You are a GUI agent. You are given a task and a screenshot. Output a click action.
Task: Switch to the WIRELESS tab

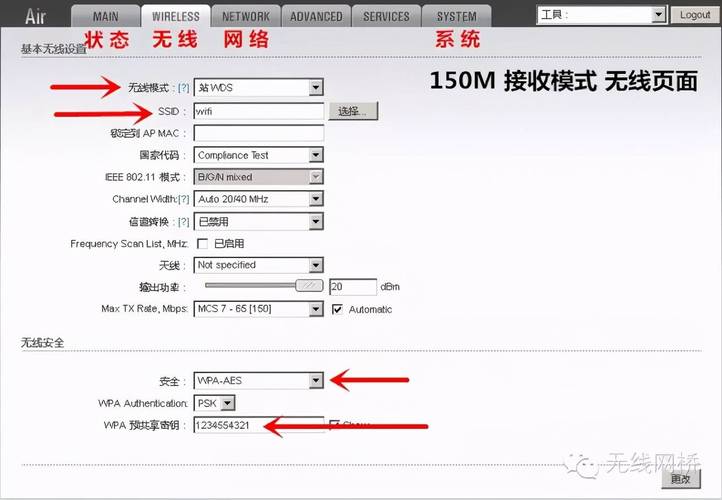tap(175, 17)
